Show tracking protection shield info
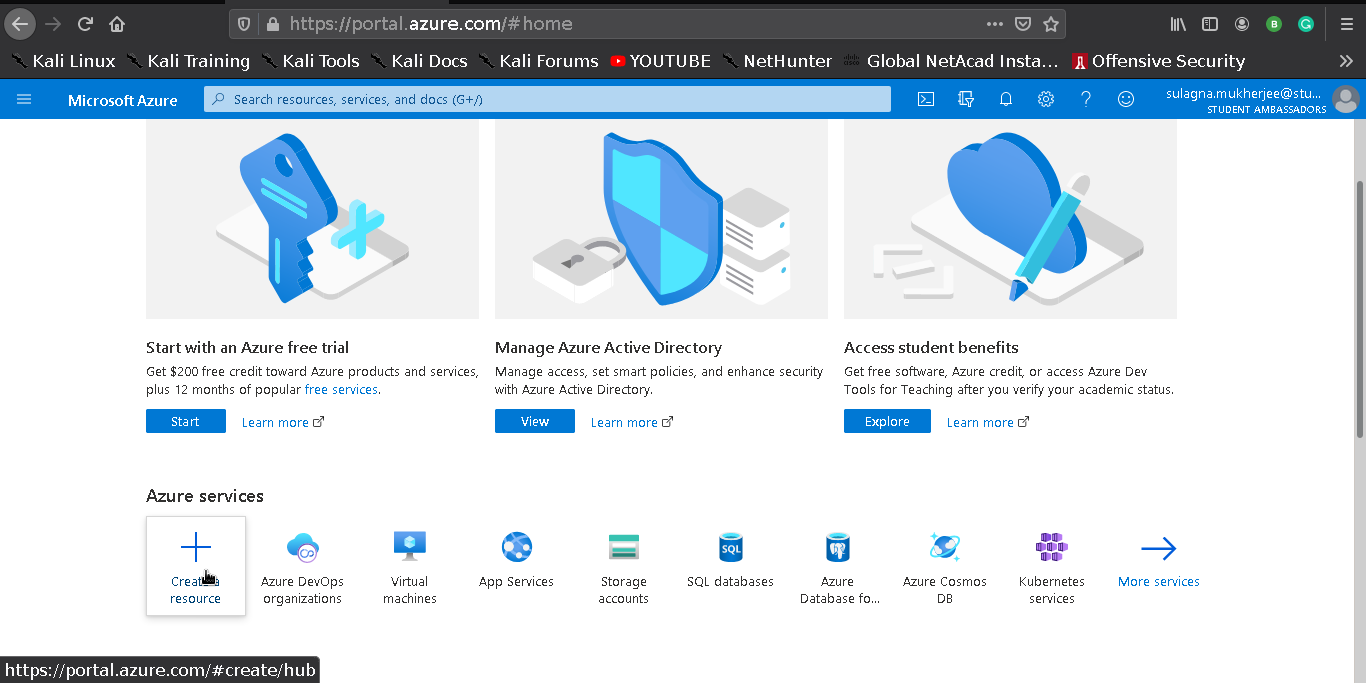Screen dimensions: 1366x683 point(245,24)
